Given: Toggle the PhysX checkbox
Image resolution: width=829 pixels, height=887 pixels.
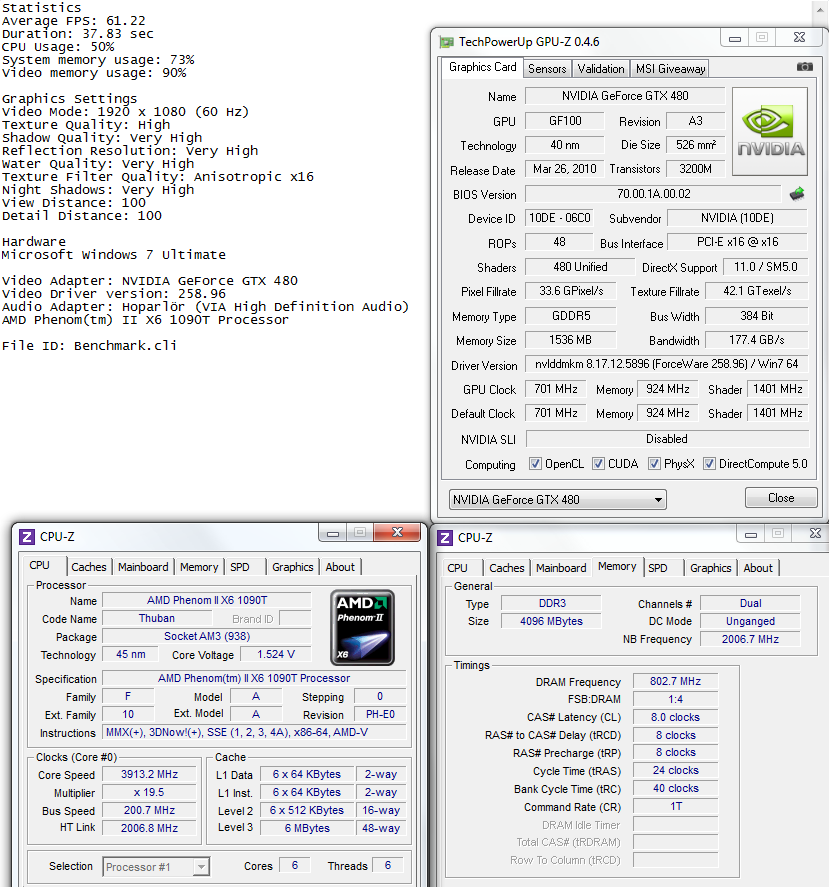Looking at the screenshot, I should coord(654,464).
